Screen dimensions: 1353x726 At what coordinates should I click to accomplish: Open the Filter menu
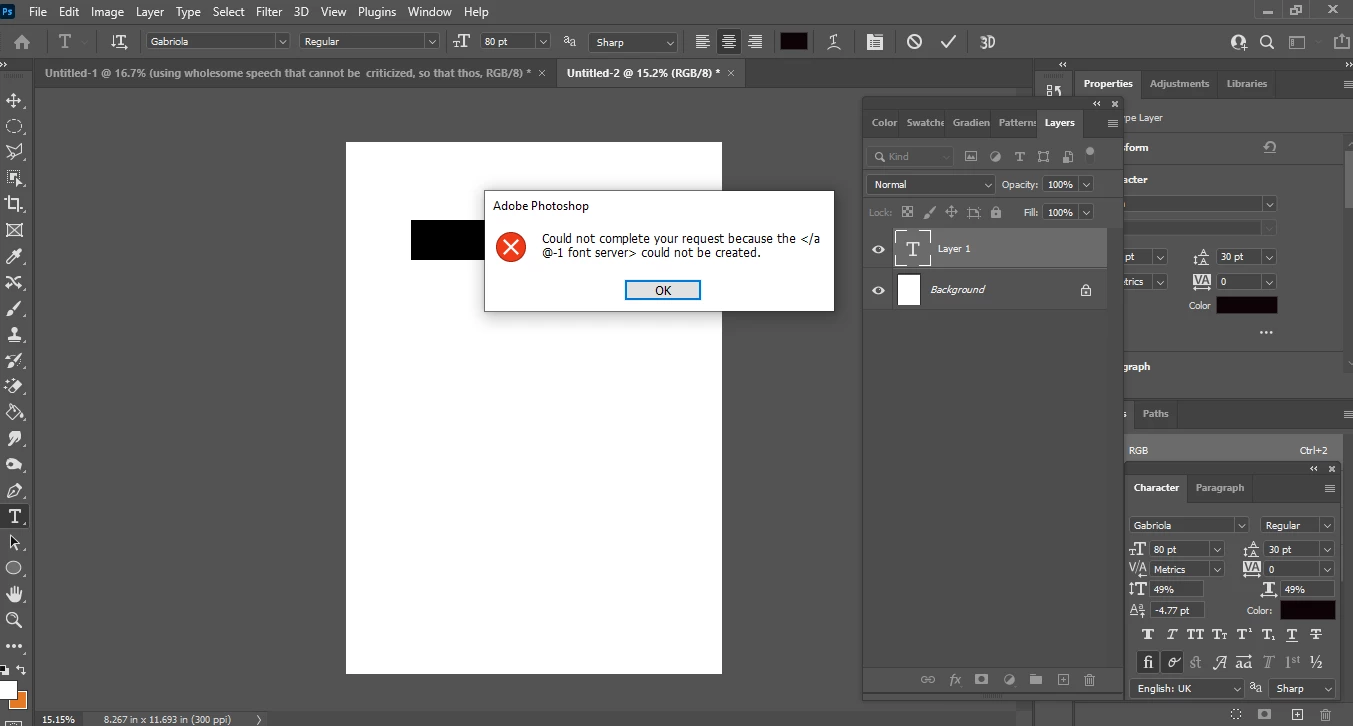click(x=269, y=12)
